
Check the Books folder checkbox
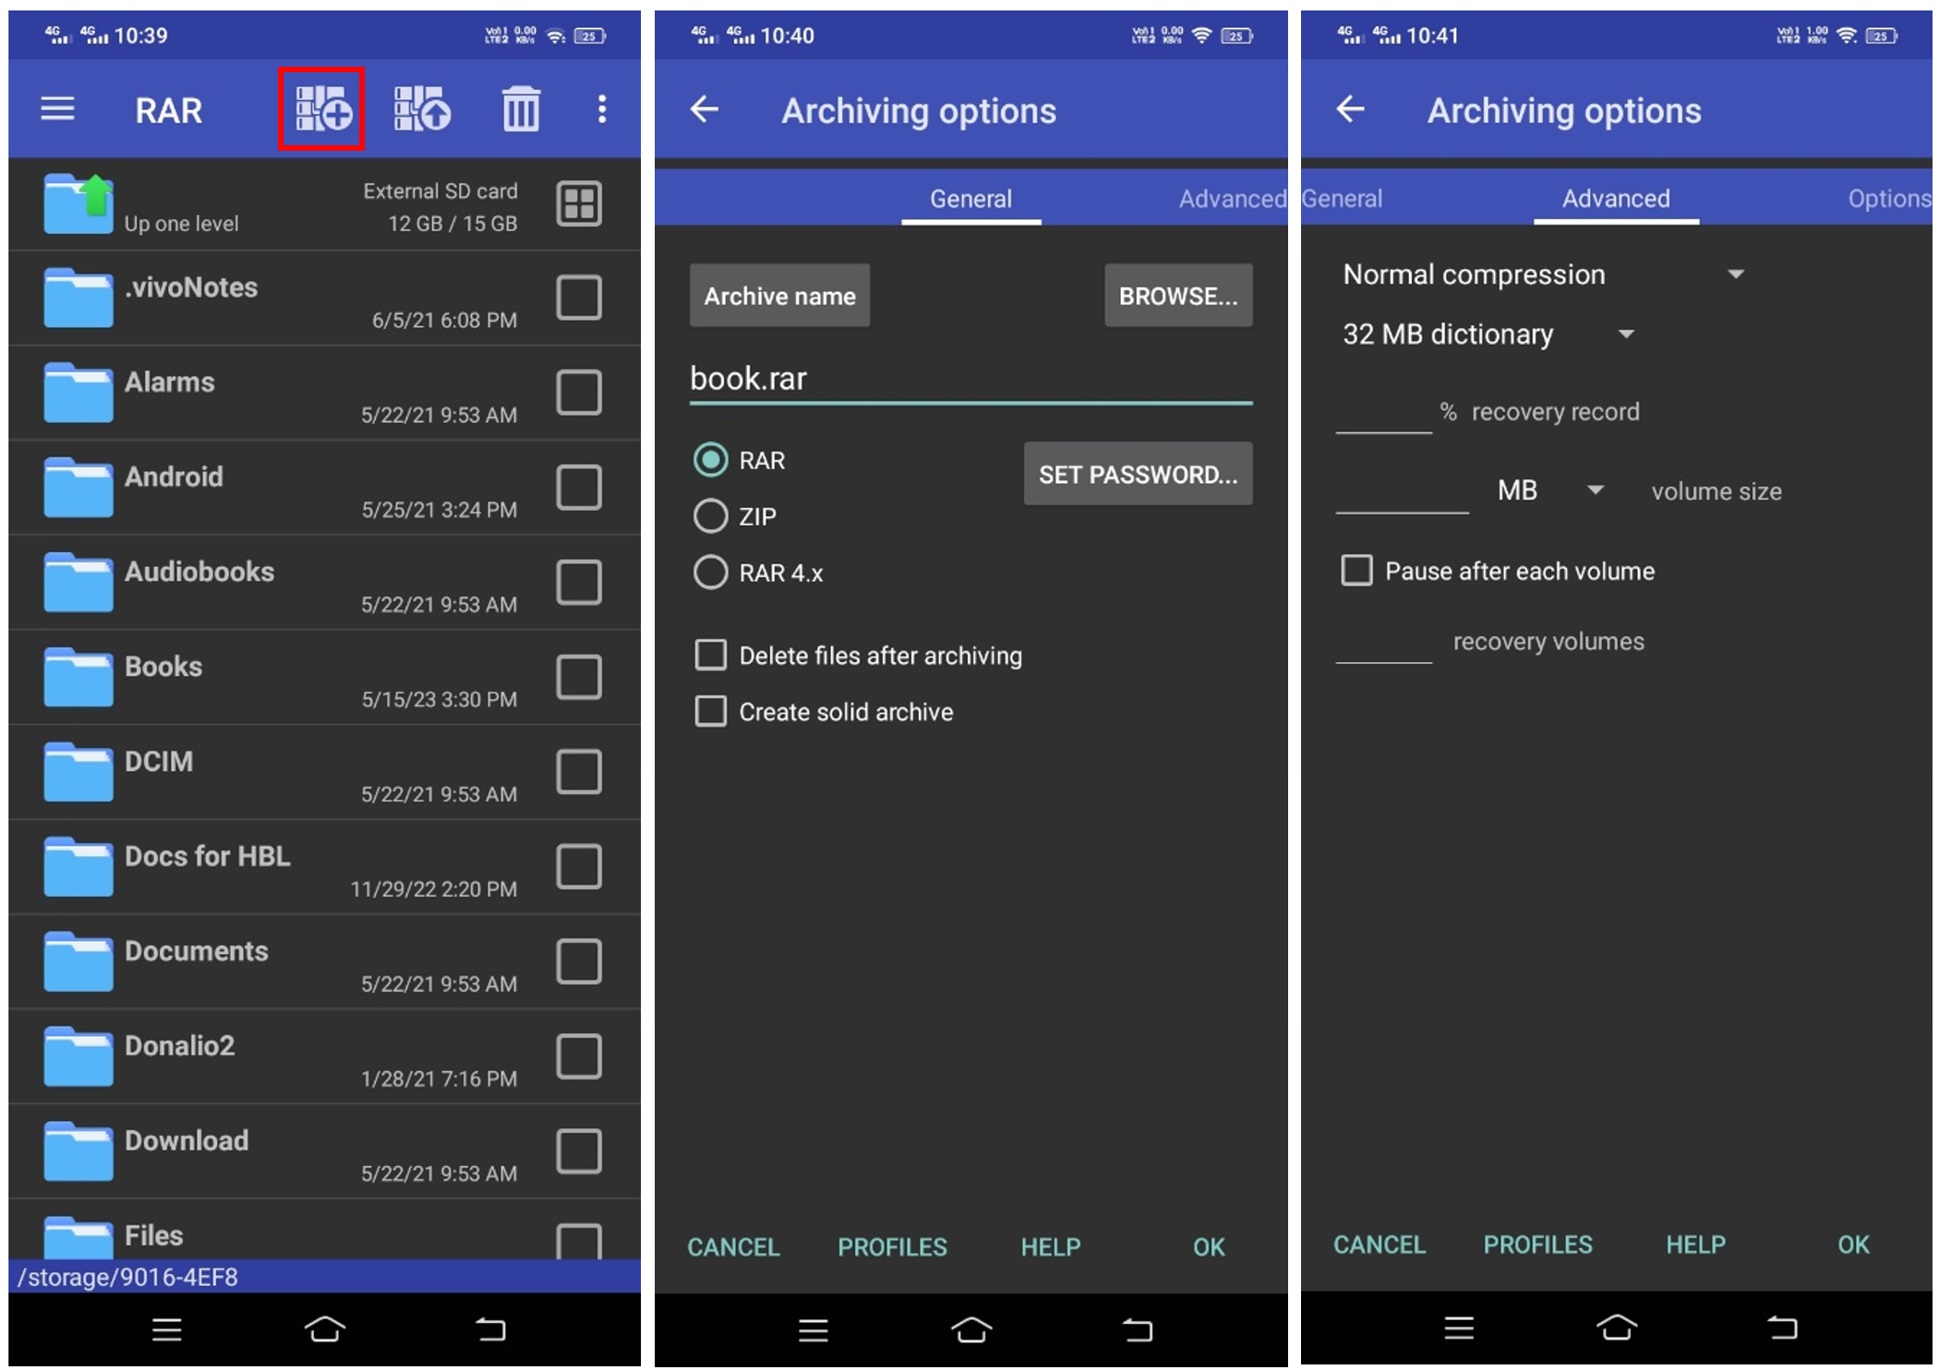pos(579,677)
